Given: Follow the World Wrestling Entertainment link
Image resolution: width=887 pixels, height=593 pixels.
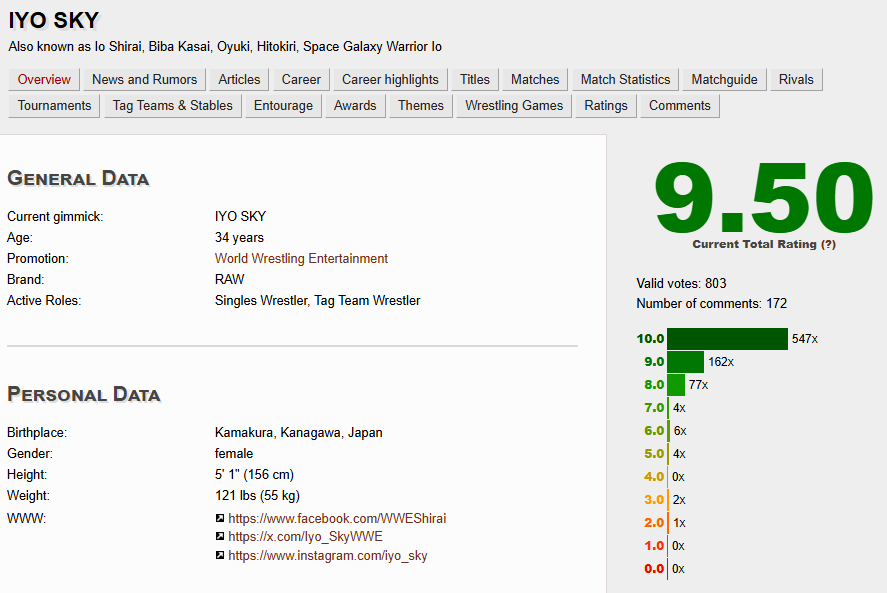Looking at the screenshot, I should point(301,259).
